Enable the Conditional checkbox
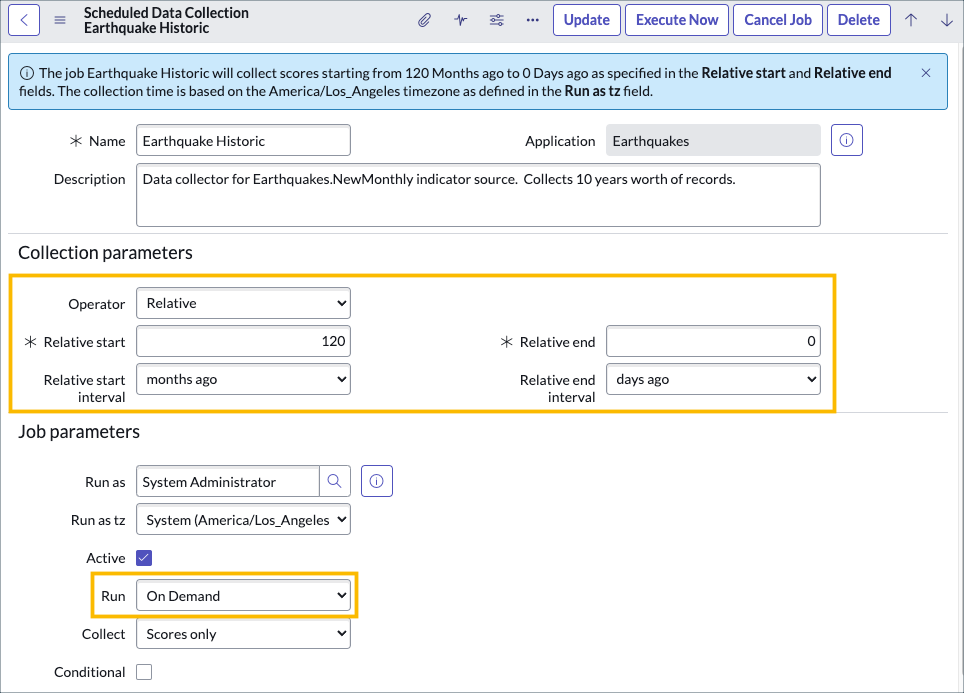This screenshot has height=693, width=964. (144, 672)
